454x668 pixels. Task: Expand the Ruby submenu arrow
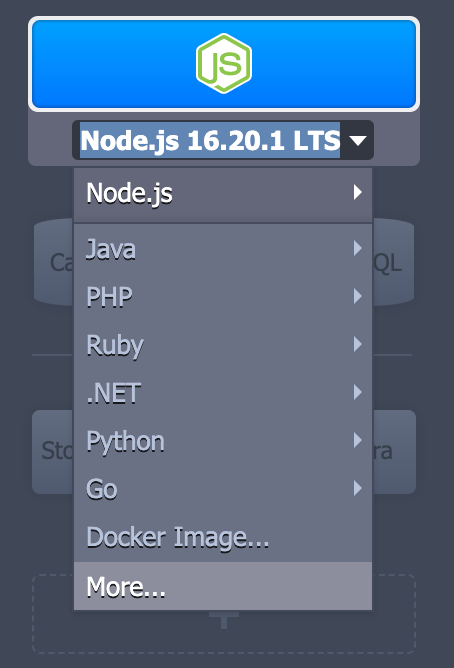click(x=358, y=344)
